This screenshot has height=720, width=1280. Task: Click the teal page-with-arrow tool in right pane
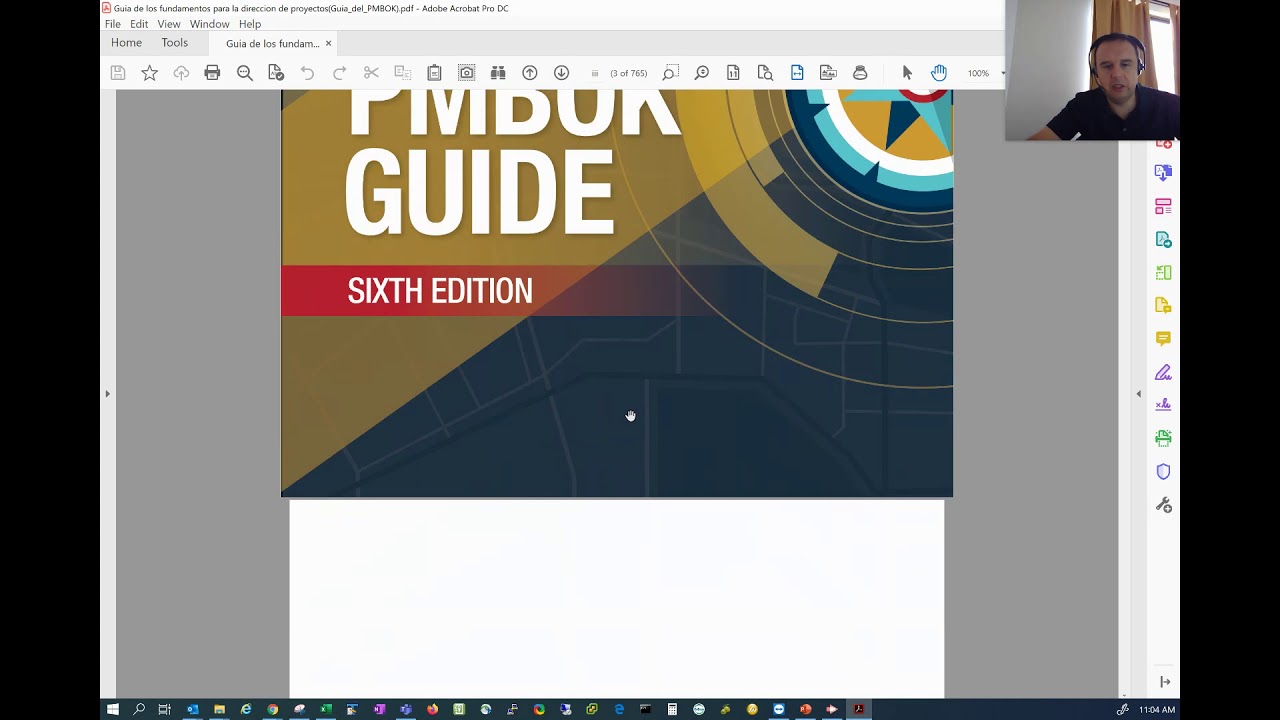coord(1163,239)
